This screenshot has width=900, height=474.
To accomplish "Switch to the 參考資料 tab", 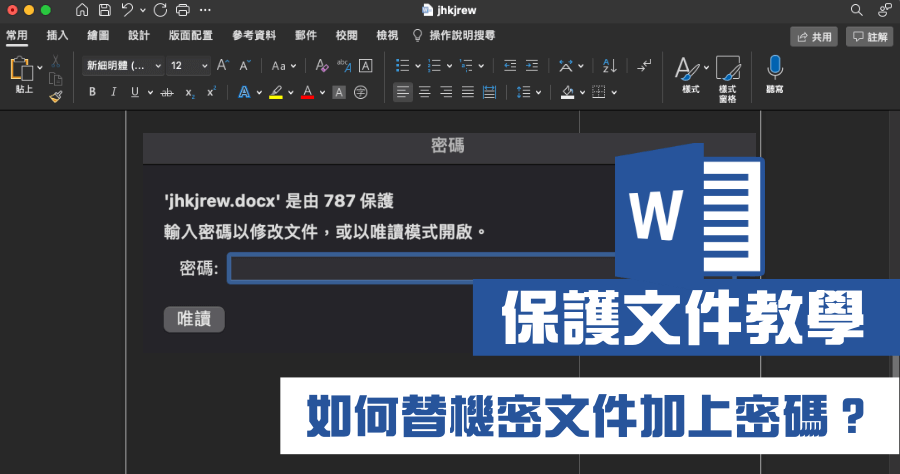I will pos(254,36).
